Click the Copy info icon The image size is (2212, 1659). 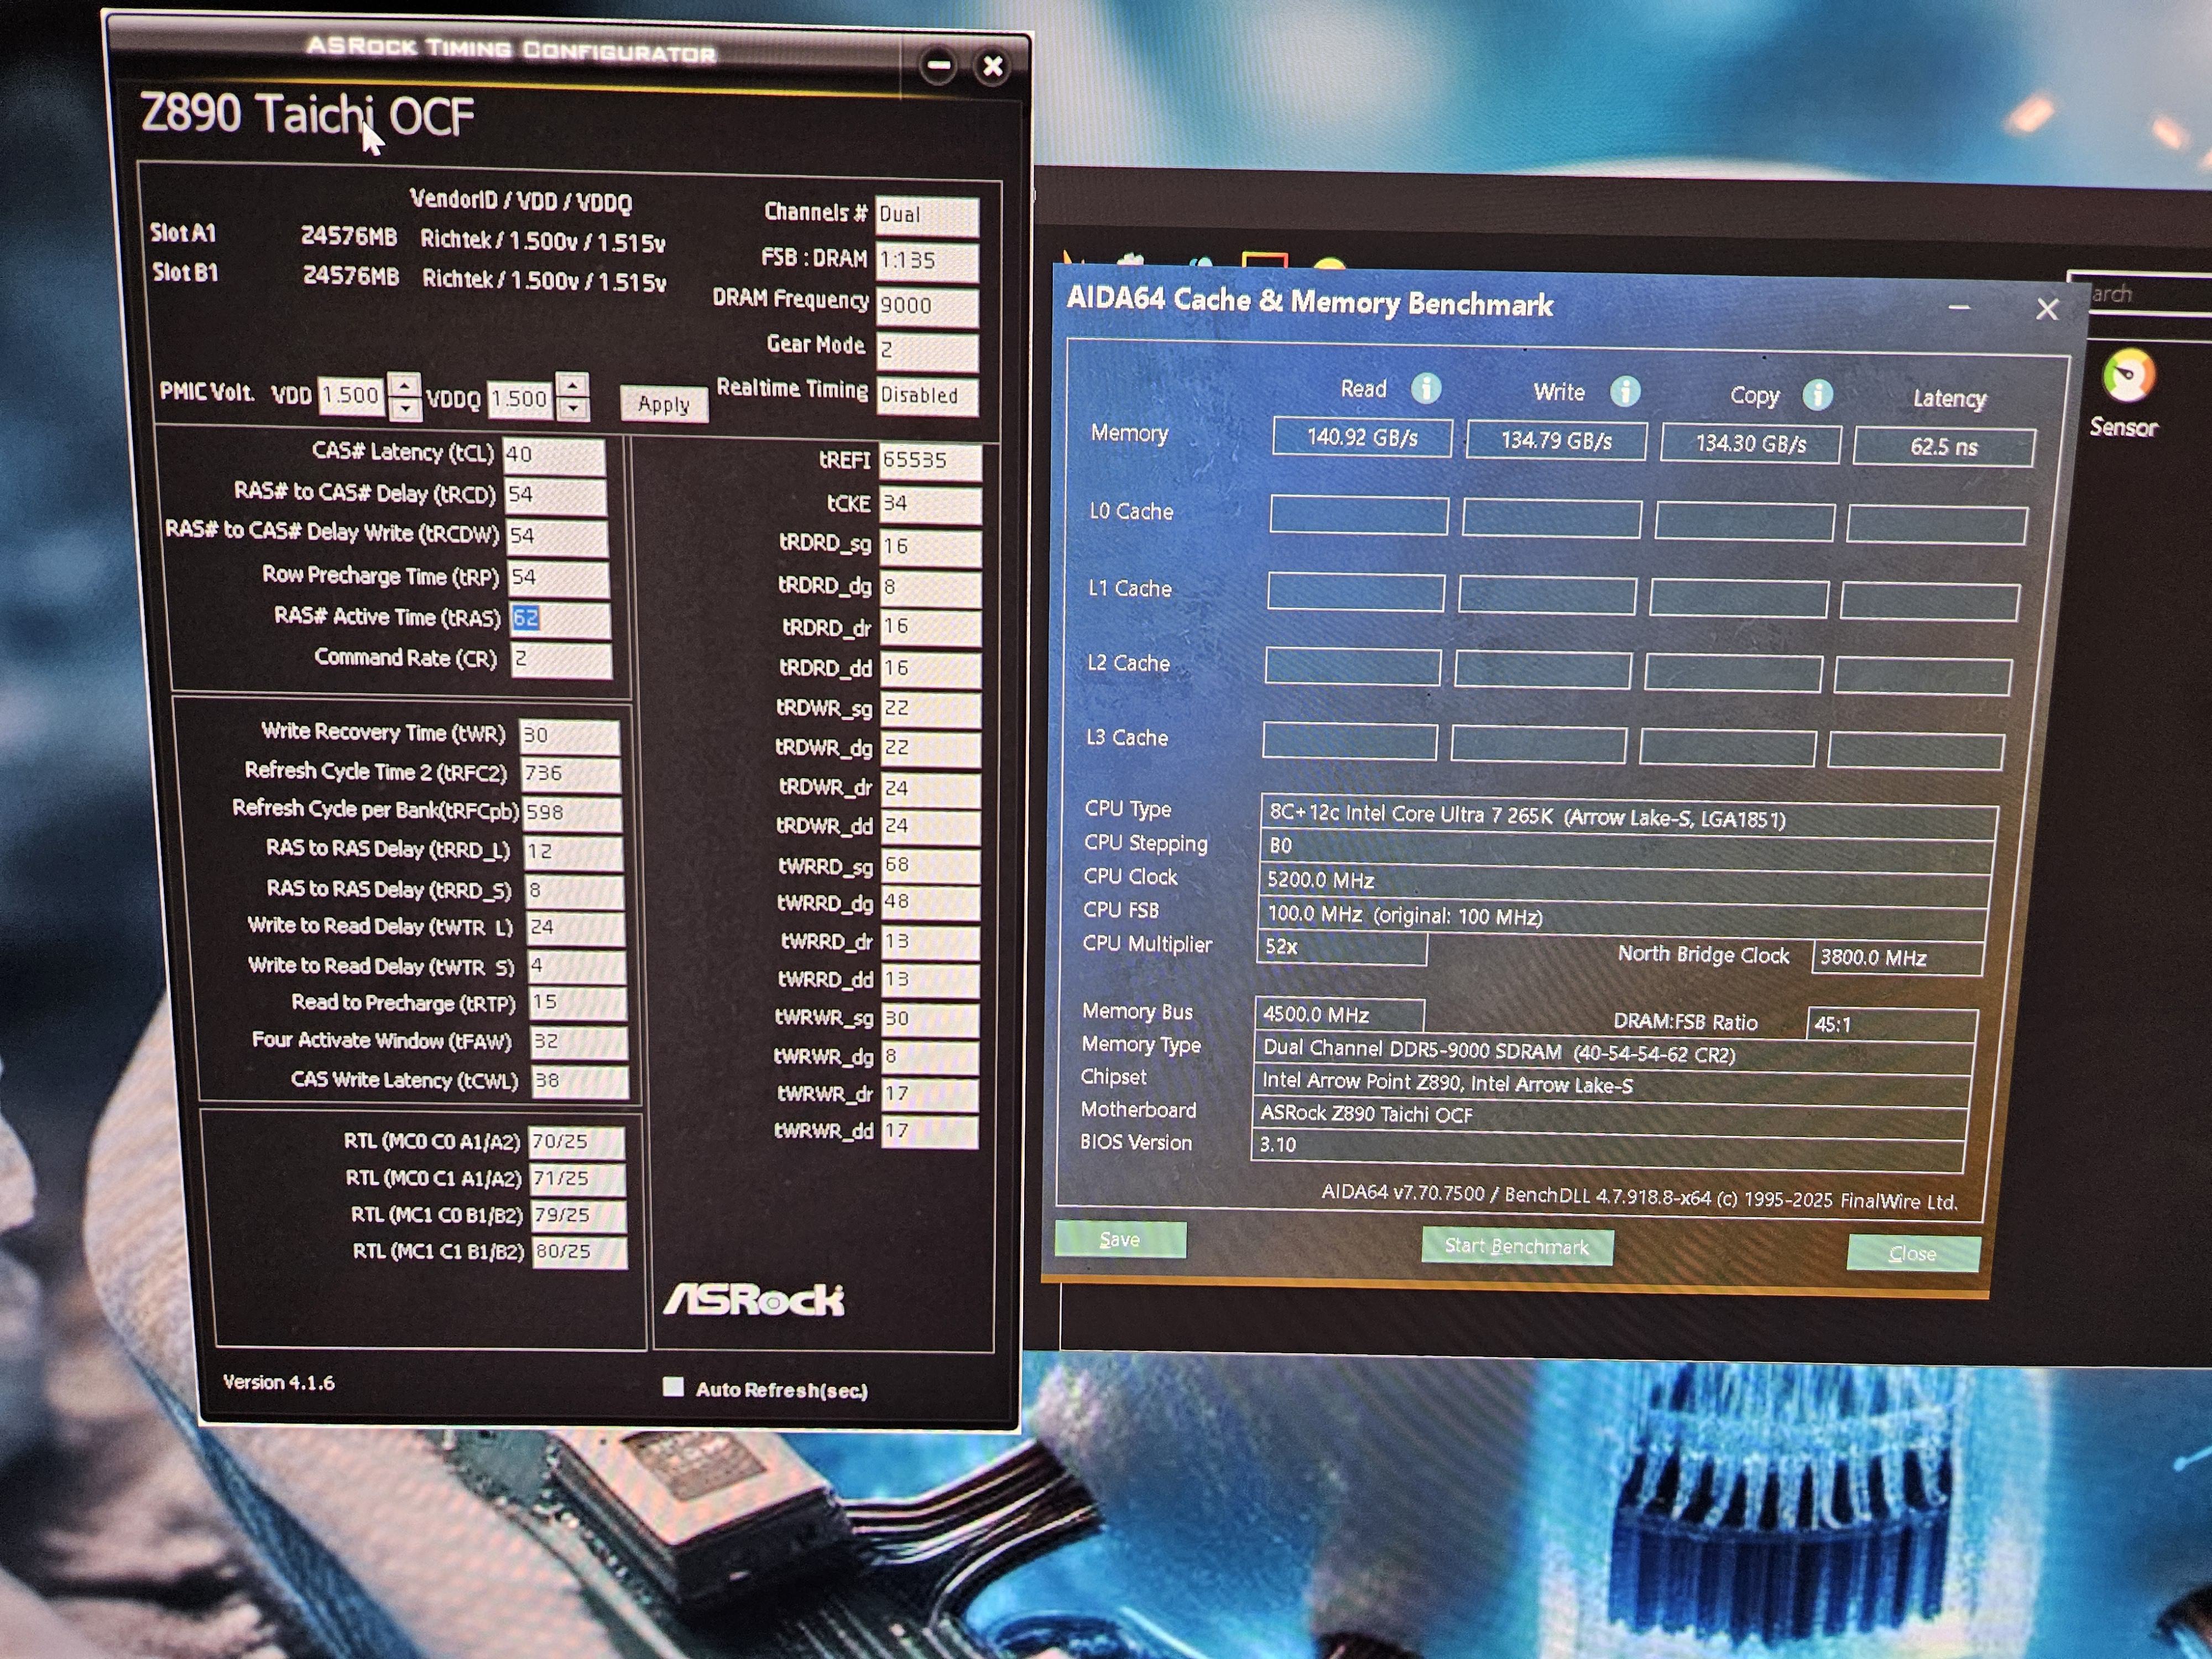pyautogui.click(x=1817, y=395)
